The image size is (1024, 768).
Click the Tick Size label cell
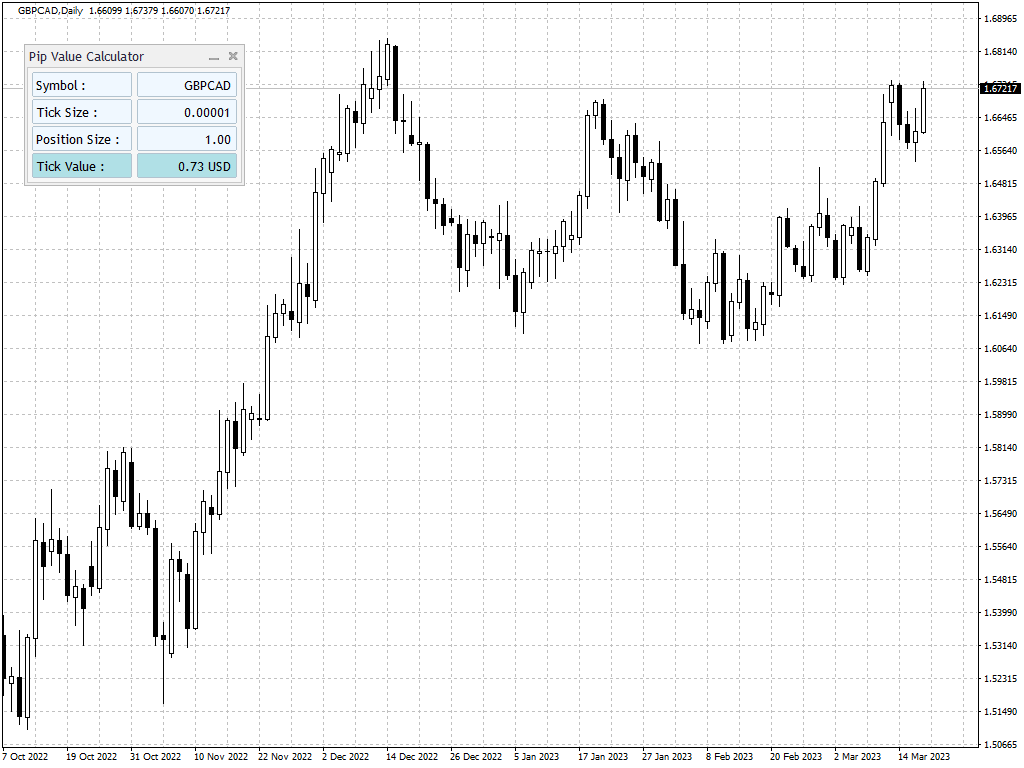[x=82, y=112]
